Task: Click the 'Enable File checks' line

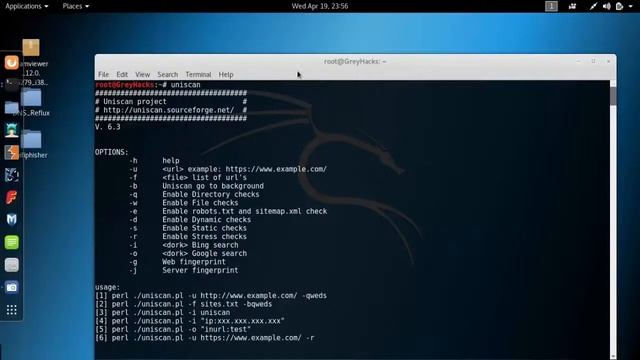Action: (200, 203)
